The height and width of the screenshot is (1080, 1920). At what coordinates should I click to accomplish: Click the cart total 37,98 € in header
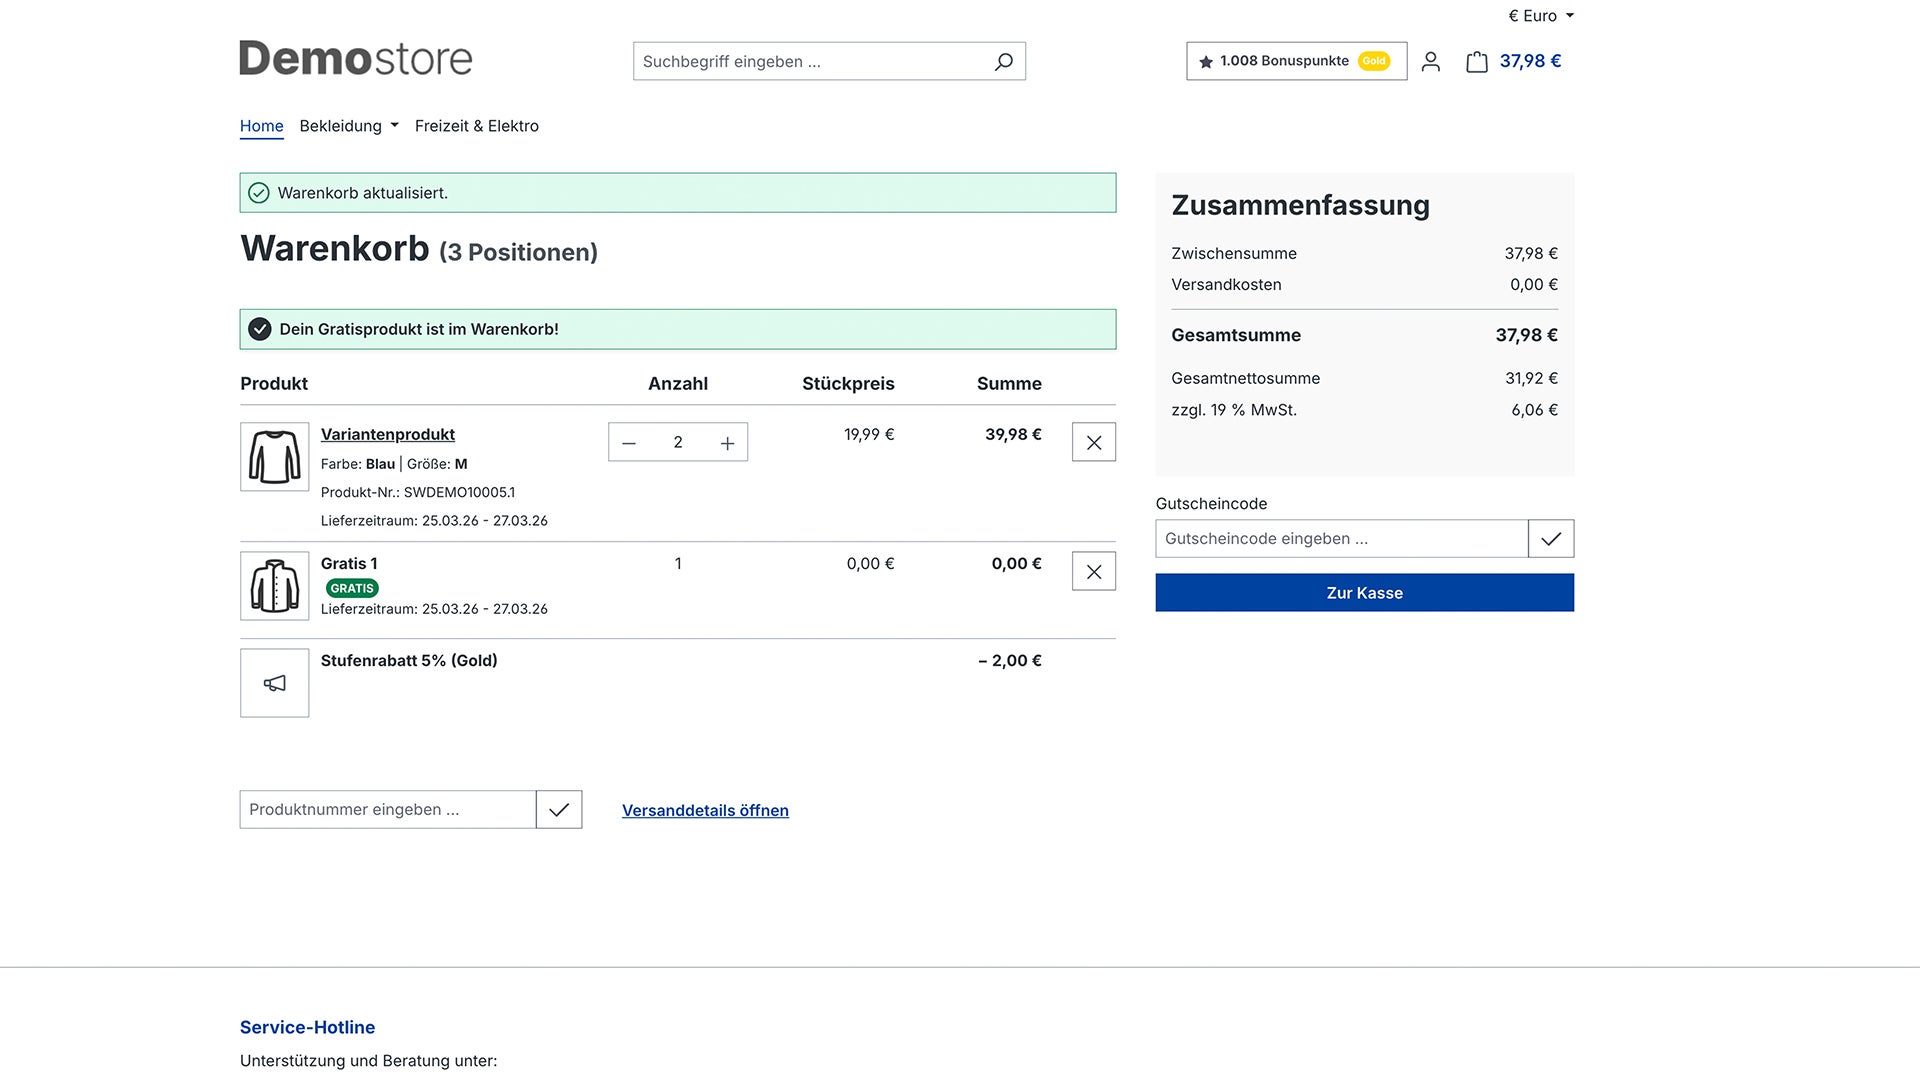[1530, 61]
